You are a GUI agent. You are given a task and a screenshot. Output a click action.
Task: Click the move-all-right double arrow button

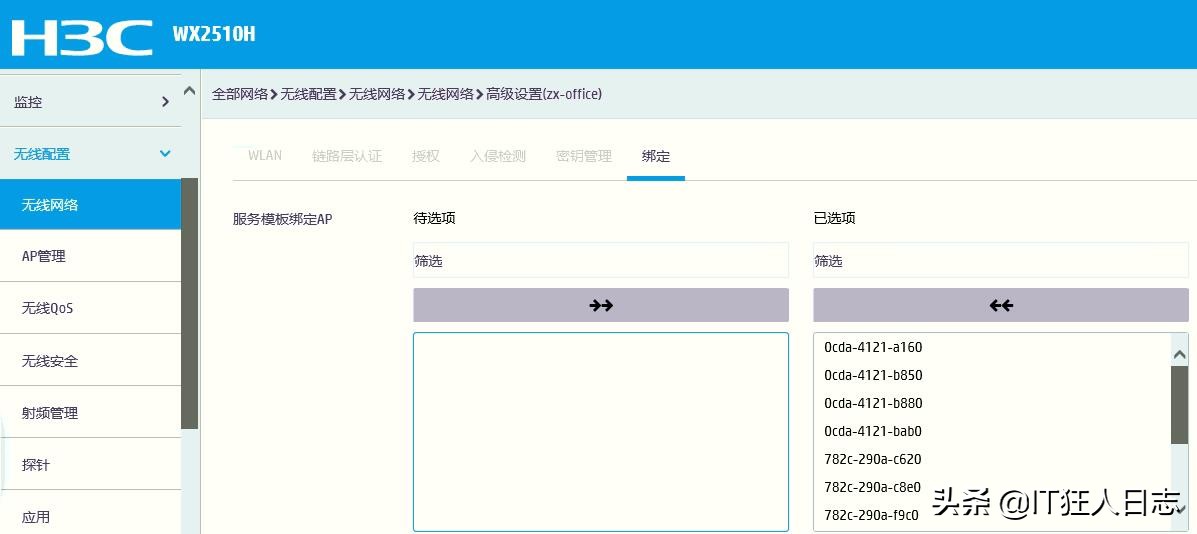coord(601,305)
